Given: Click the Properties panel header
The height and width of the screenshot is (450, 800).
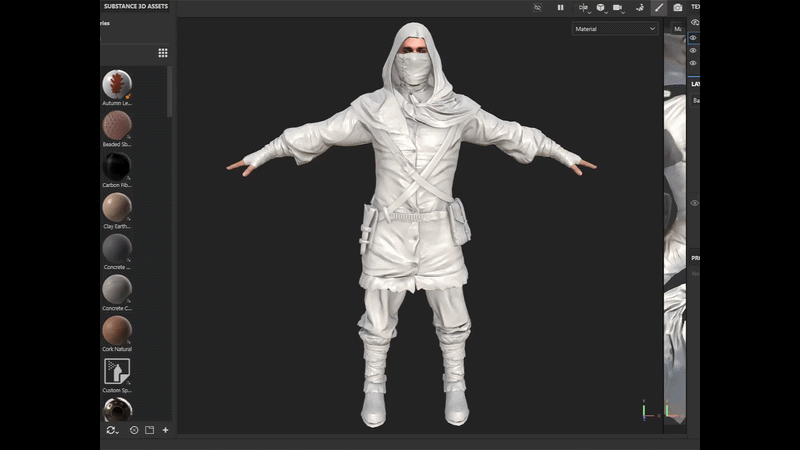Looking at the screenshot, I should (x=695, y=258).
